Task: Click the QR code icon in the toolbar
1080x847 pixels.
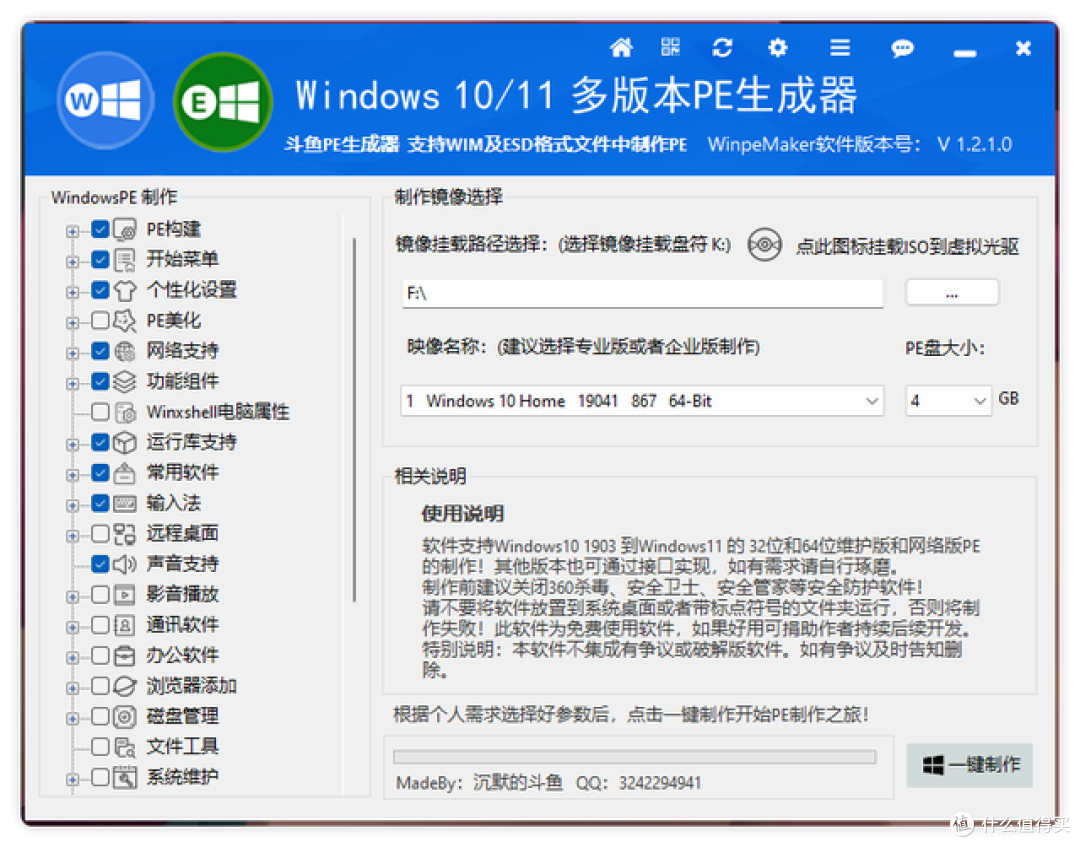Action: [x=670, y=47]
